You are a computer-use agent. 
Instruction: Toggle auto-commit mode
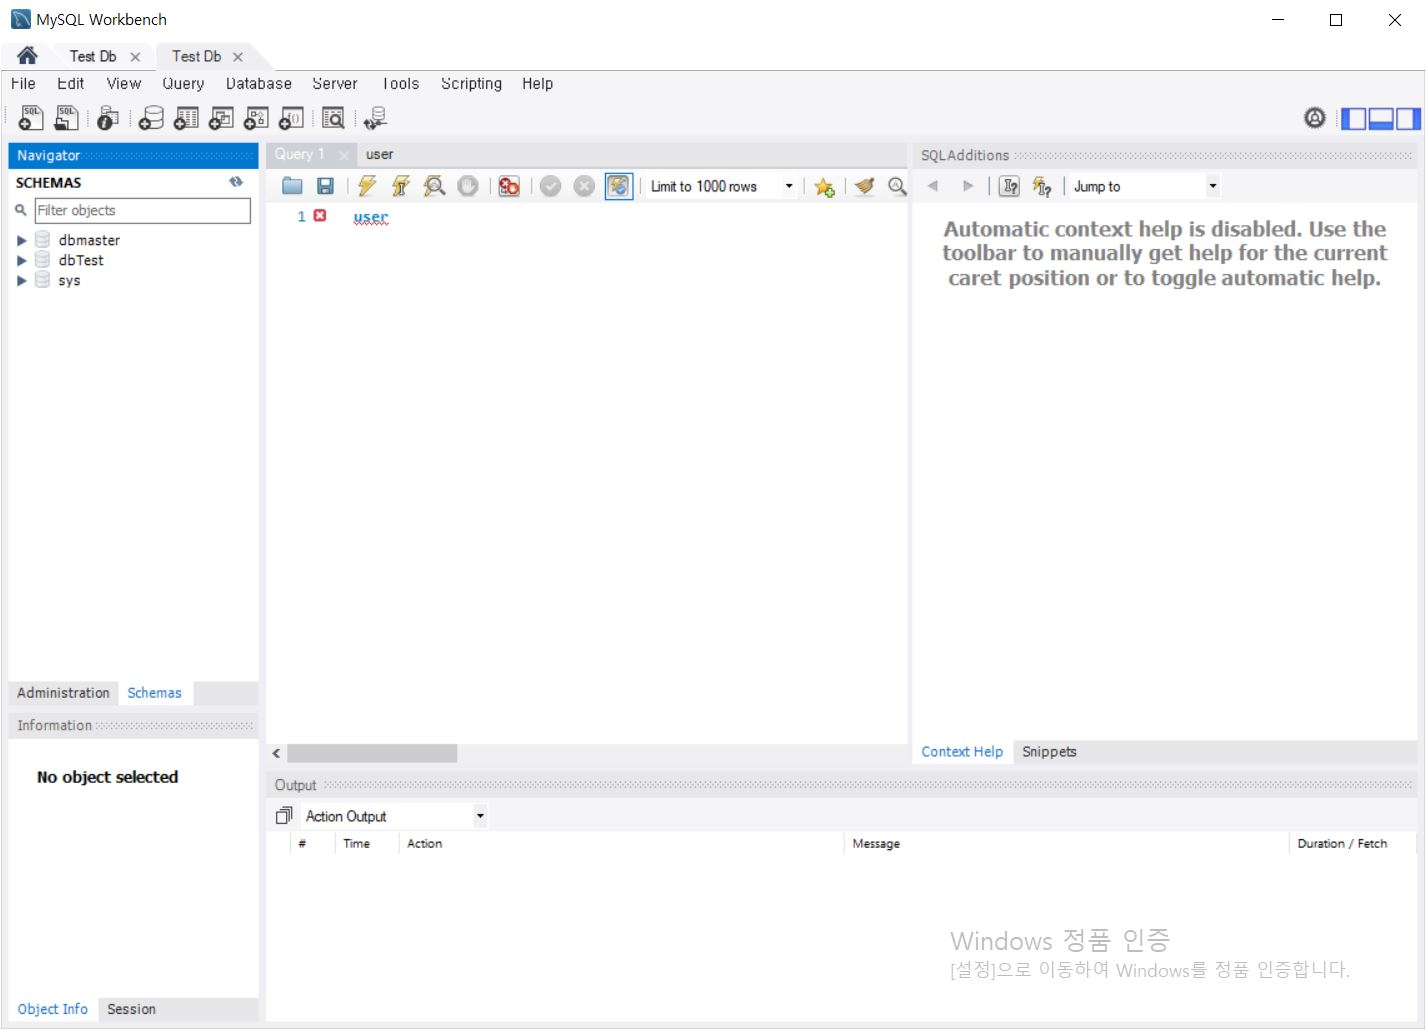[x=619, y=186]
